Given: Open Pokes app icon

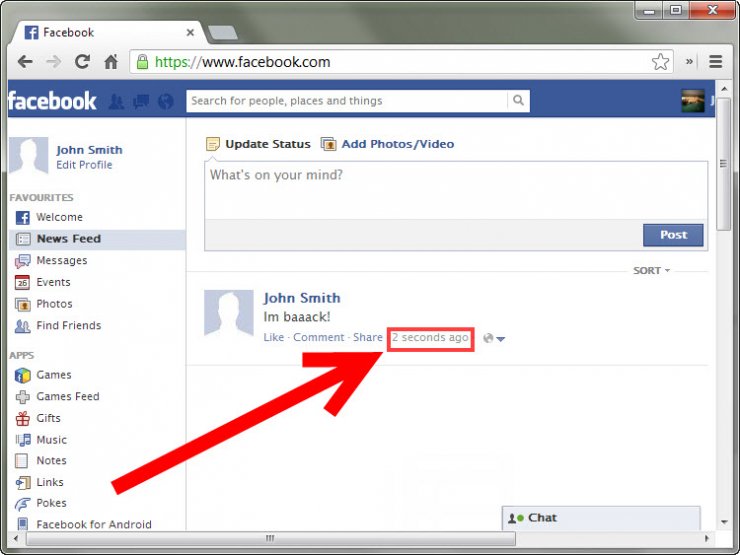Looking at the screenshot, I should coord(22,504).
